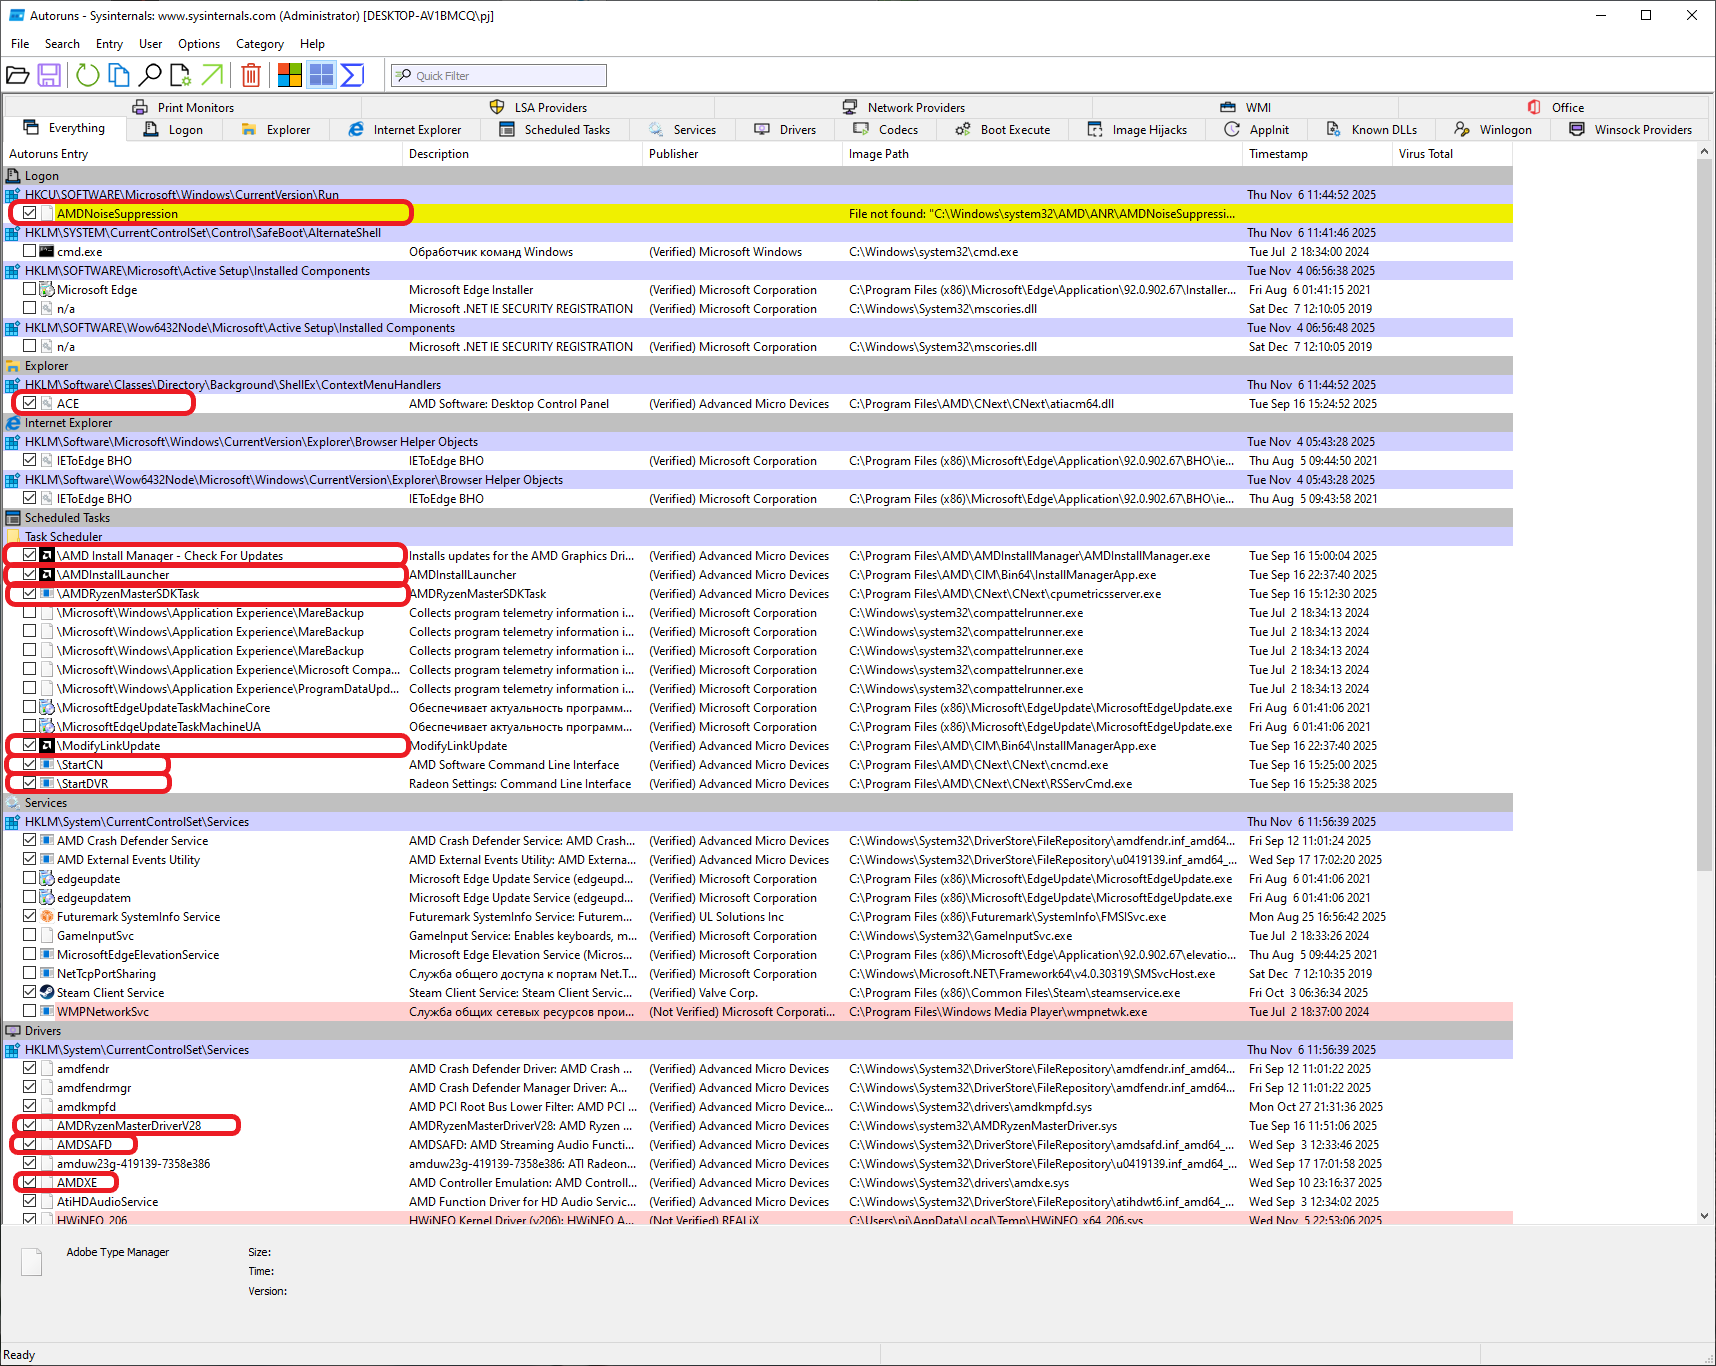1716x1366 pixels.
Task: Sort by the Image Path column
Action: (x=1043, y=154)
